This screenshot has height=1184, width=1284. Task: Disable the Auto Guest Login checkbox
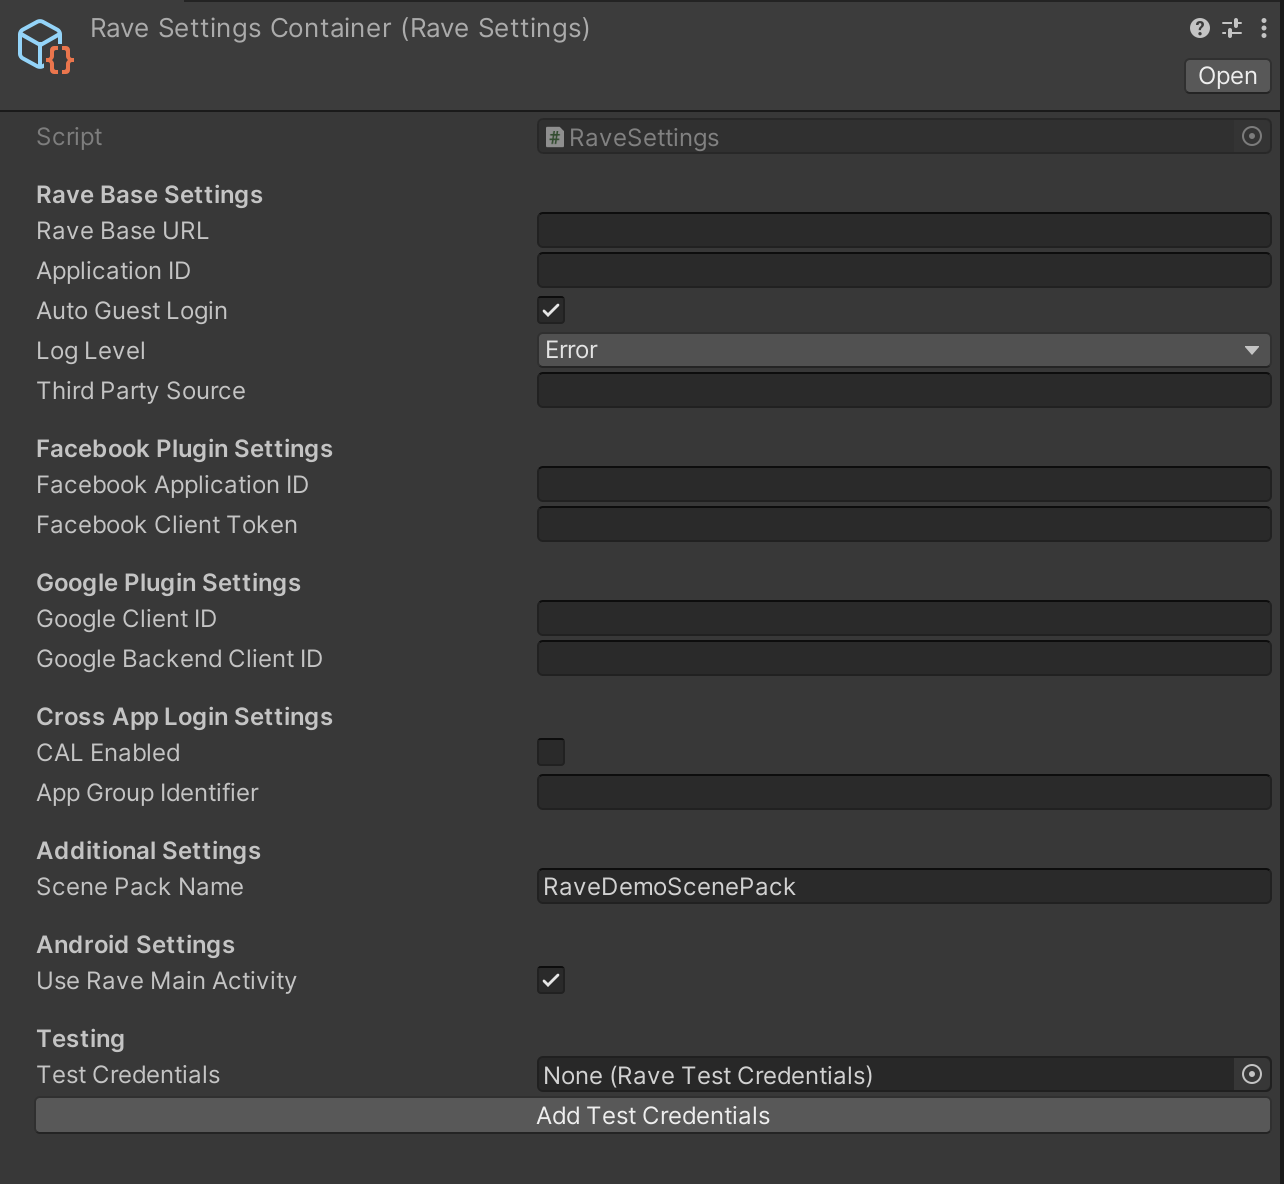tap(551, 310)
